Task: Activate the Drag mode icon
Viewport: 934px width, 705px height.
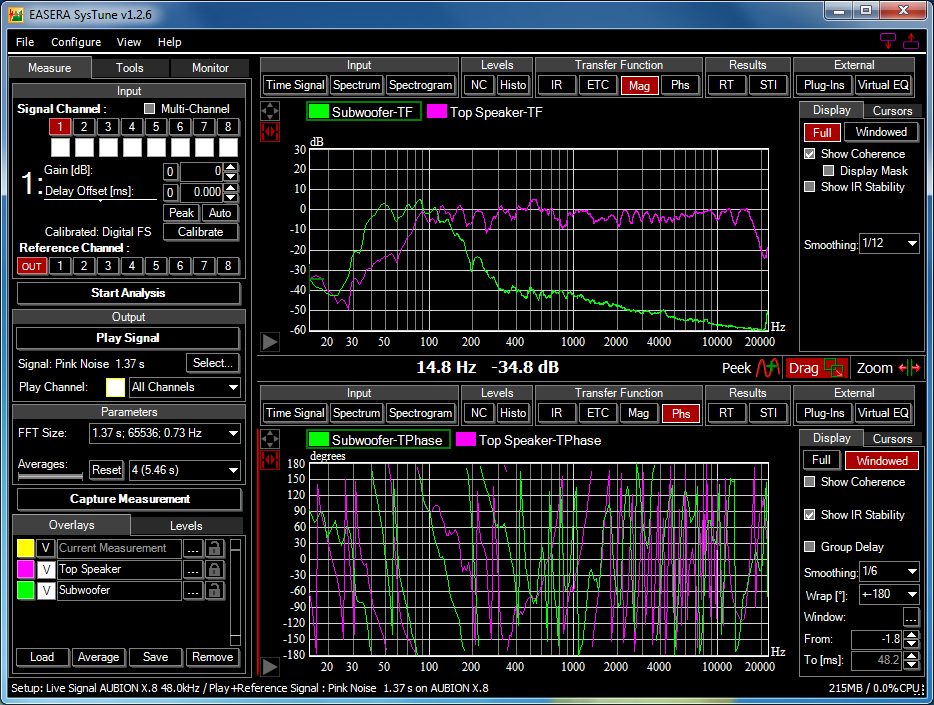Action: [835, 368]
